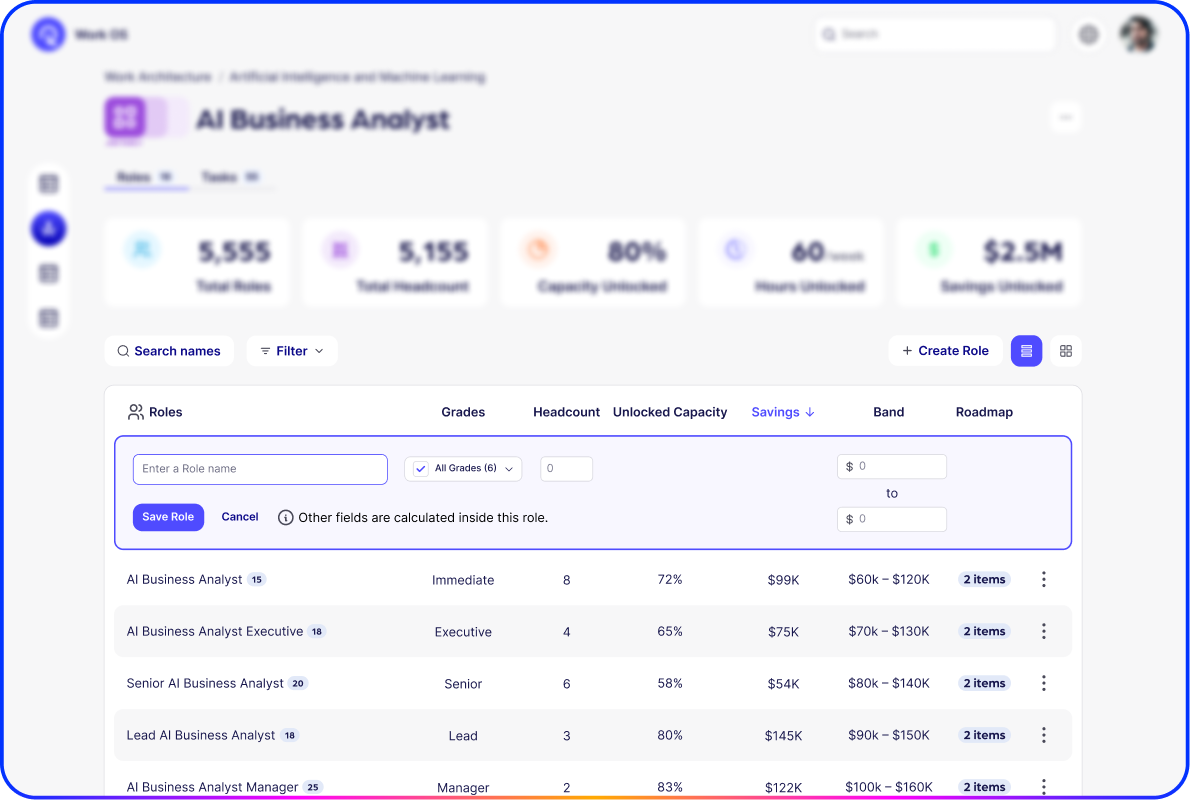Click the Work OS logo

pyautogui.click(x=48, y=34)
